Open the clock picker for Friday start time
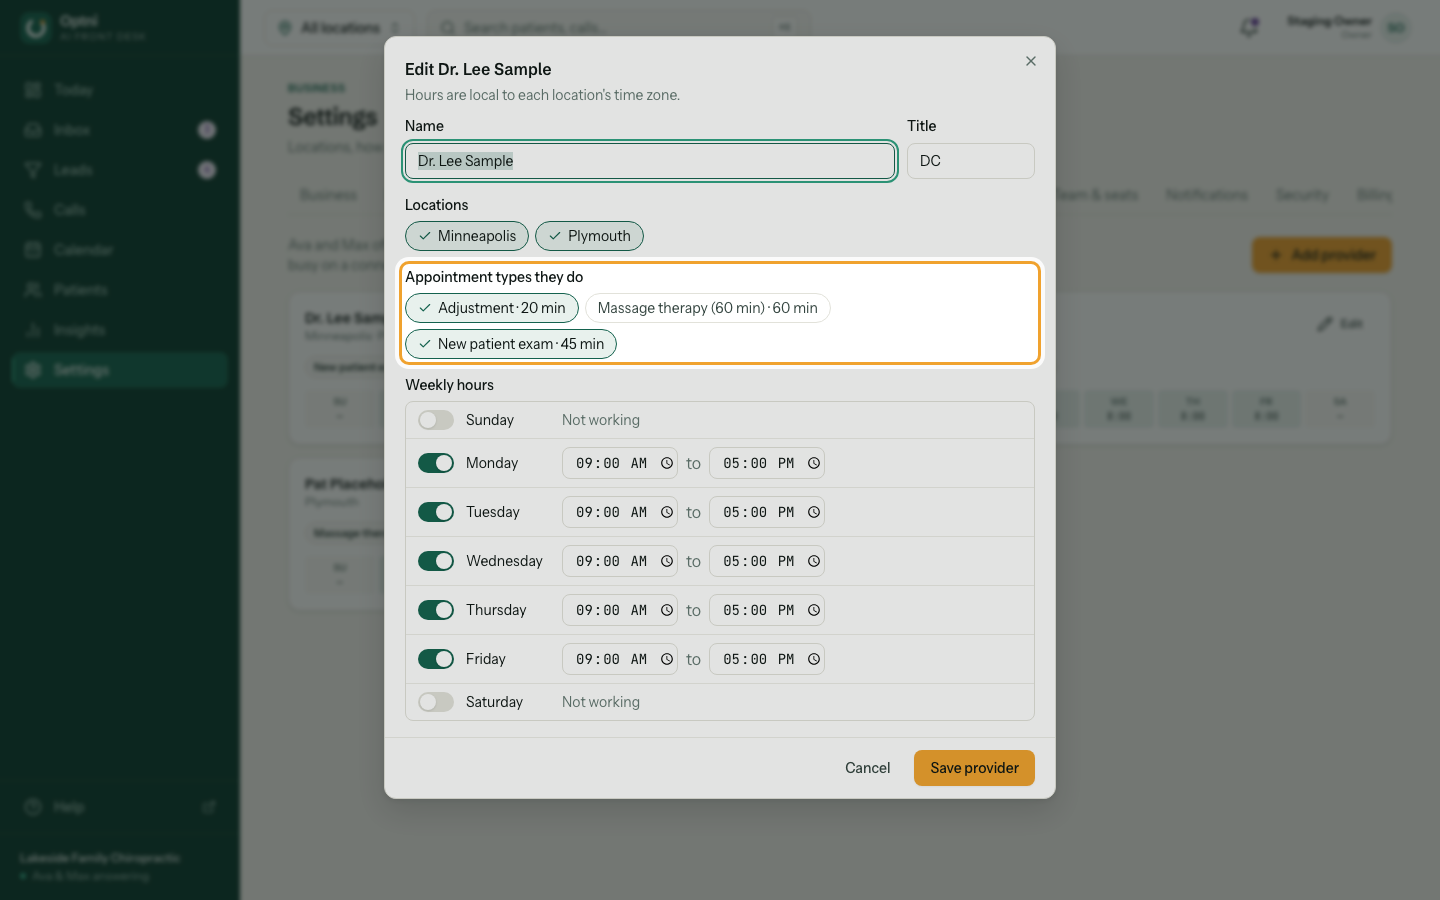The width and height of the screenshot is (1440, 900). 667,659
